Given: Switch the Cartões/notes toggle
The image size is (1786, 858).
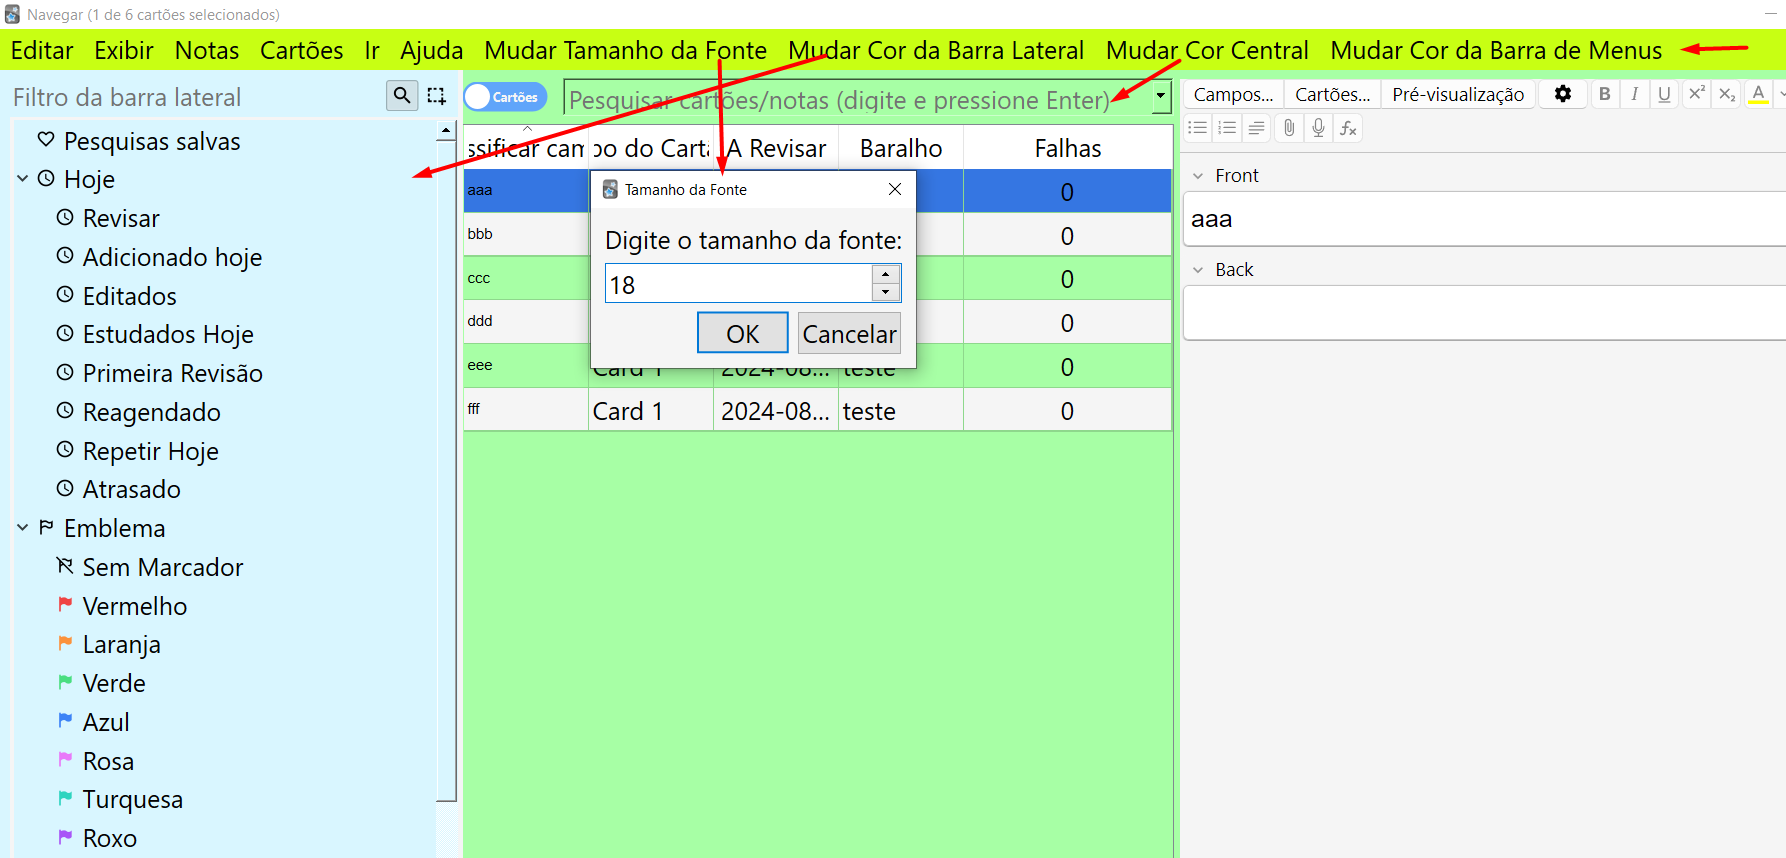Looking at the screenshot, I should point(505,97).
